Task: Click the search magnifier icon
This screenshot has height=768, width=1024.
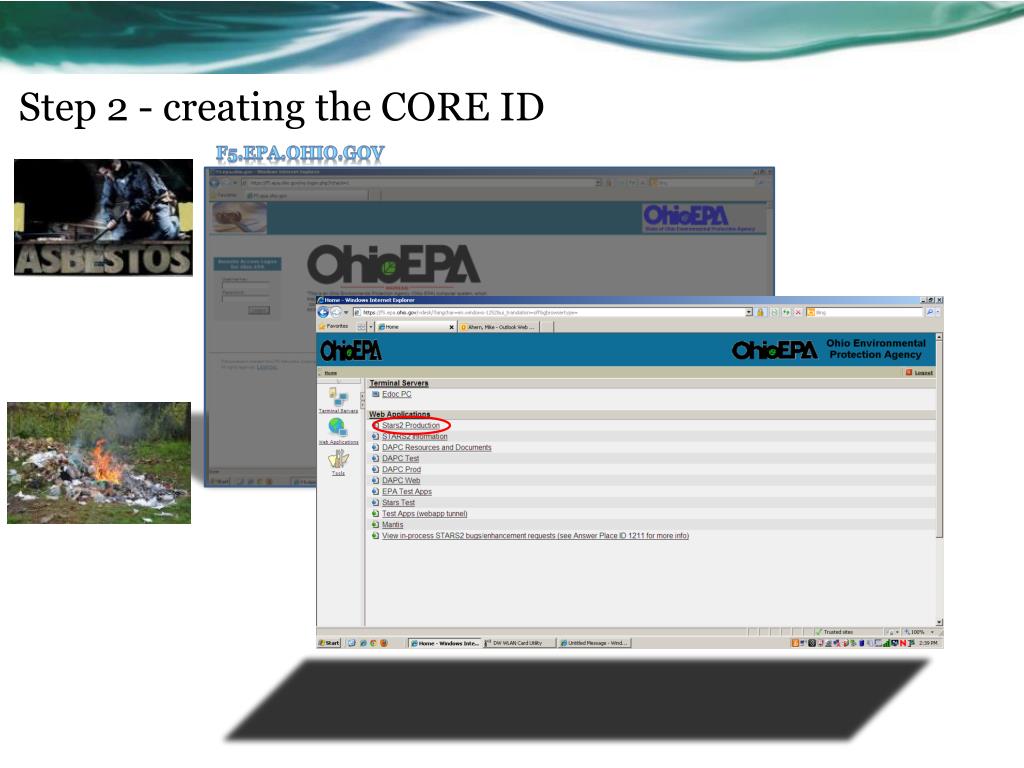Action: (930, 312)
